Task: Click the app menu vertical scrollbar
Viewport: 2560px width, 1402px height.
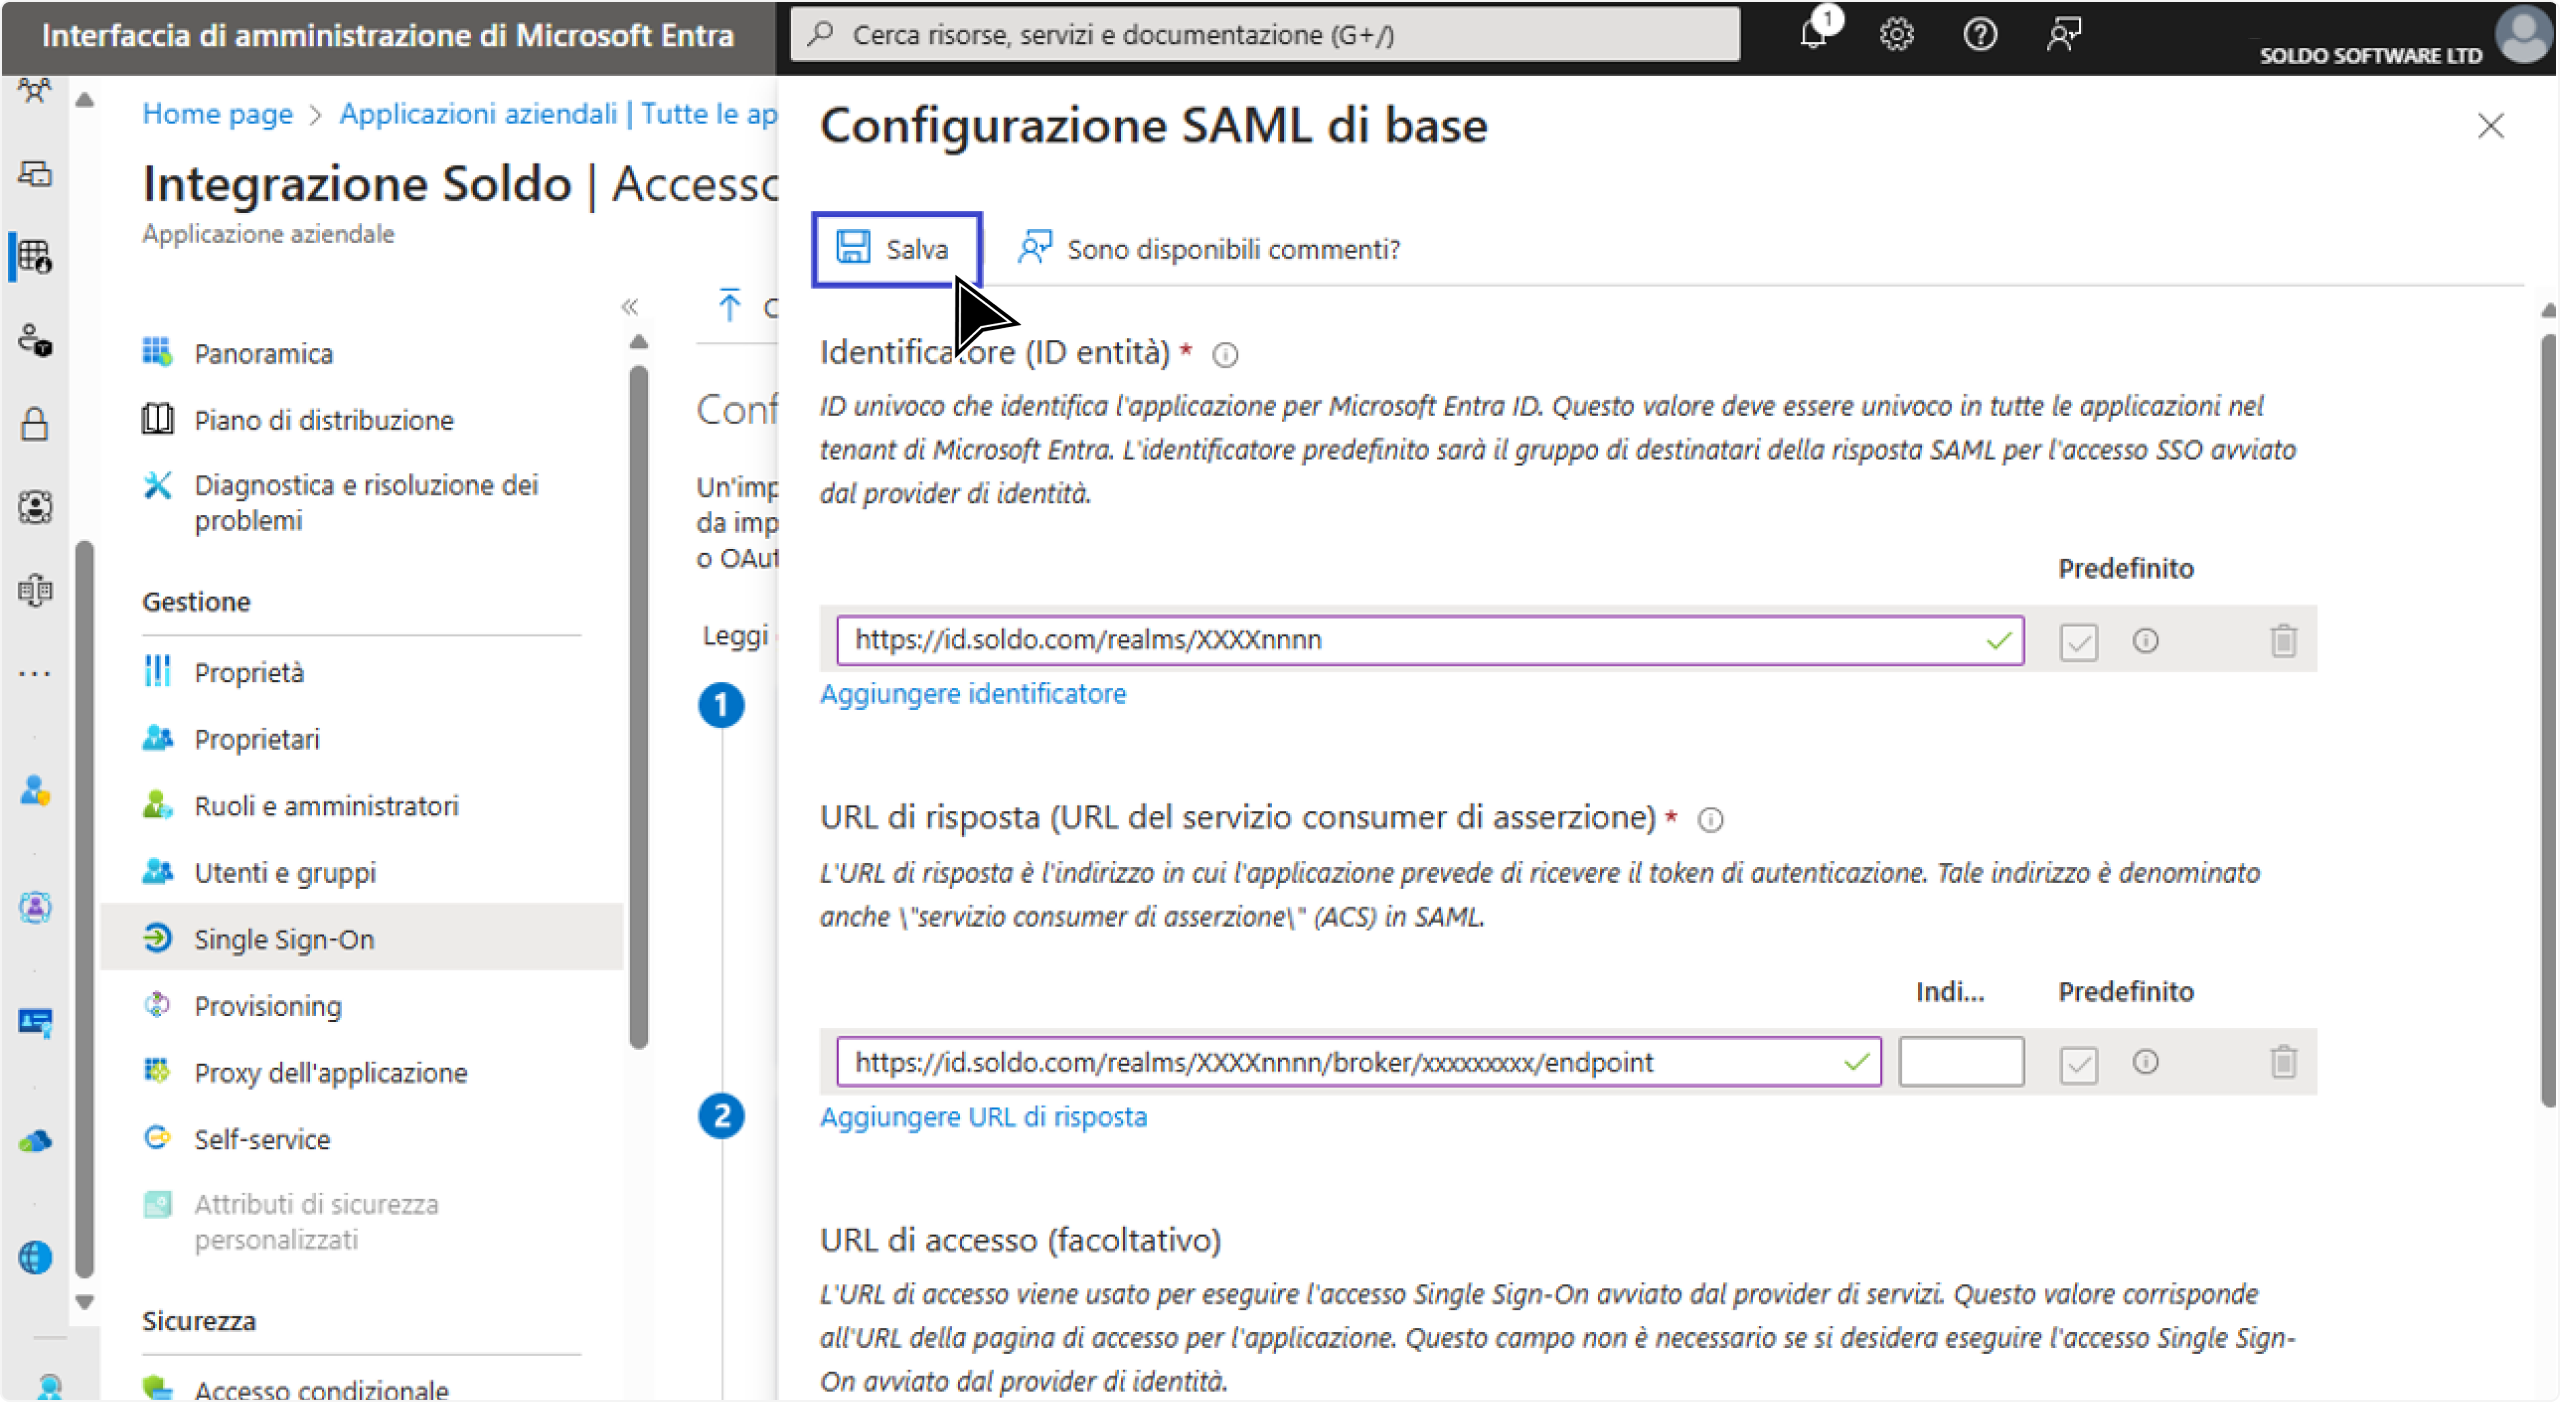Action: 639,706
